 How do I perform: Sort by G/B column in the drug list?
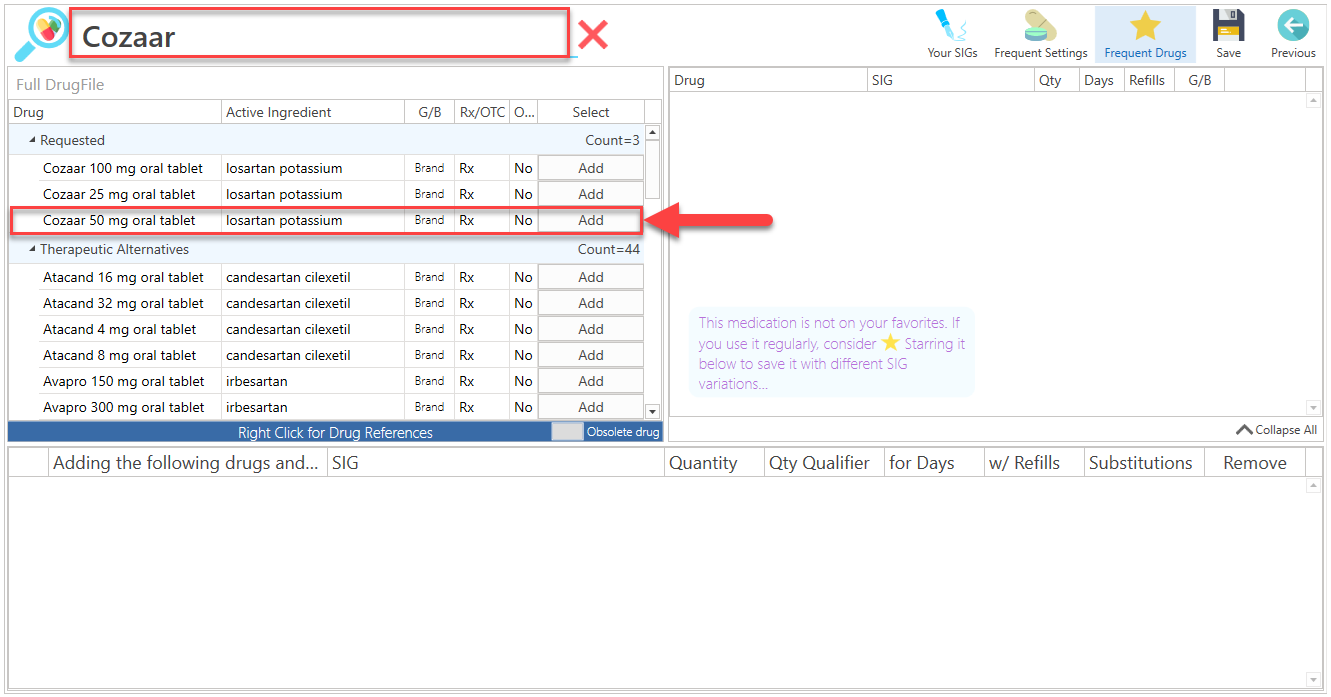click(429, 112)
